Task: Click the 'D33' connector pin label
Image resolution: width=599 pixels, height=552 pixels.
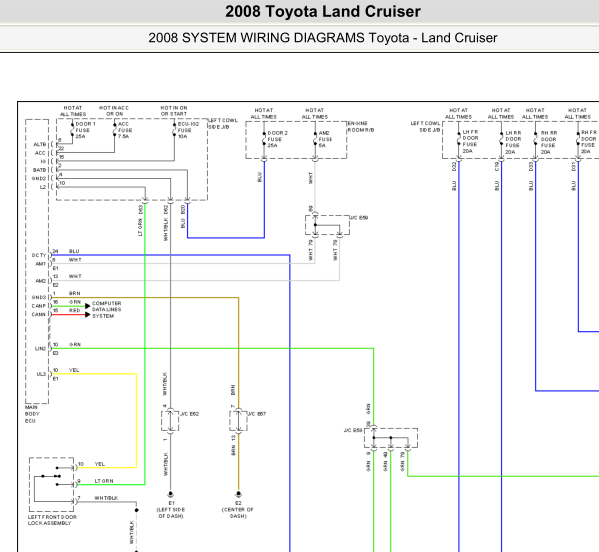Action: [x=531, y=166]
